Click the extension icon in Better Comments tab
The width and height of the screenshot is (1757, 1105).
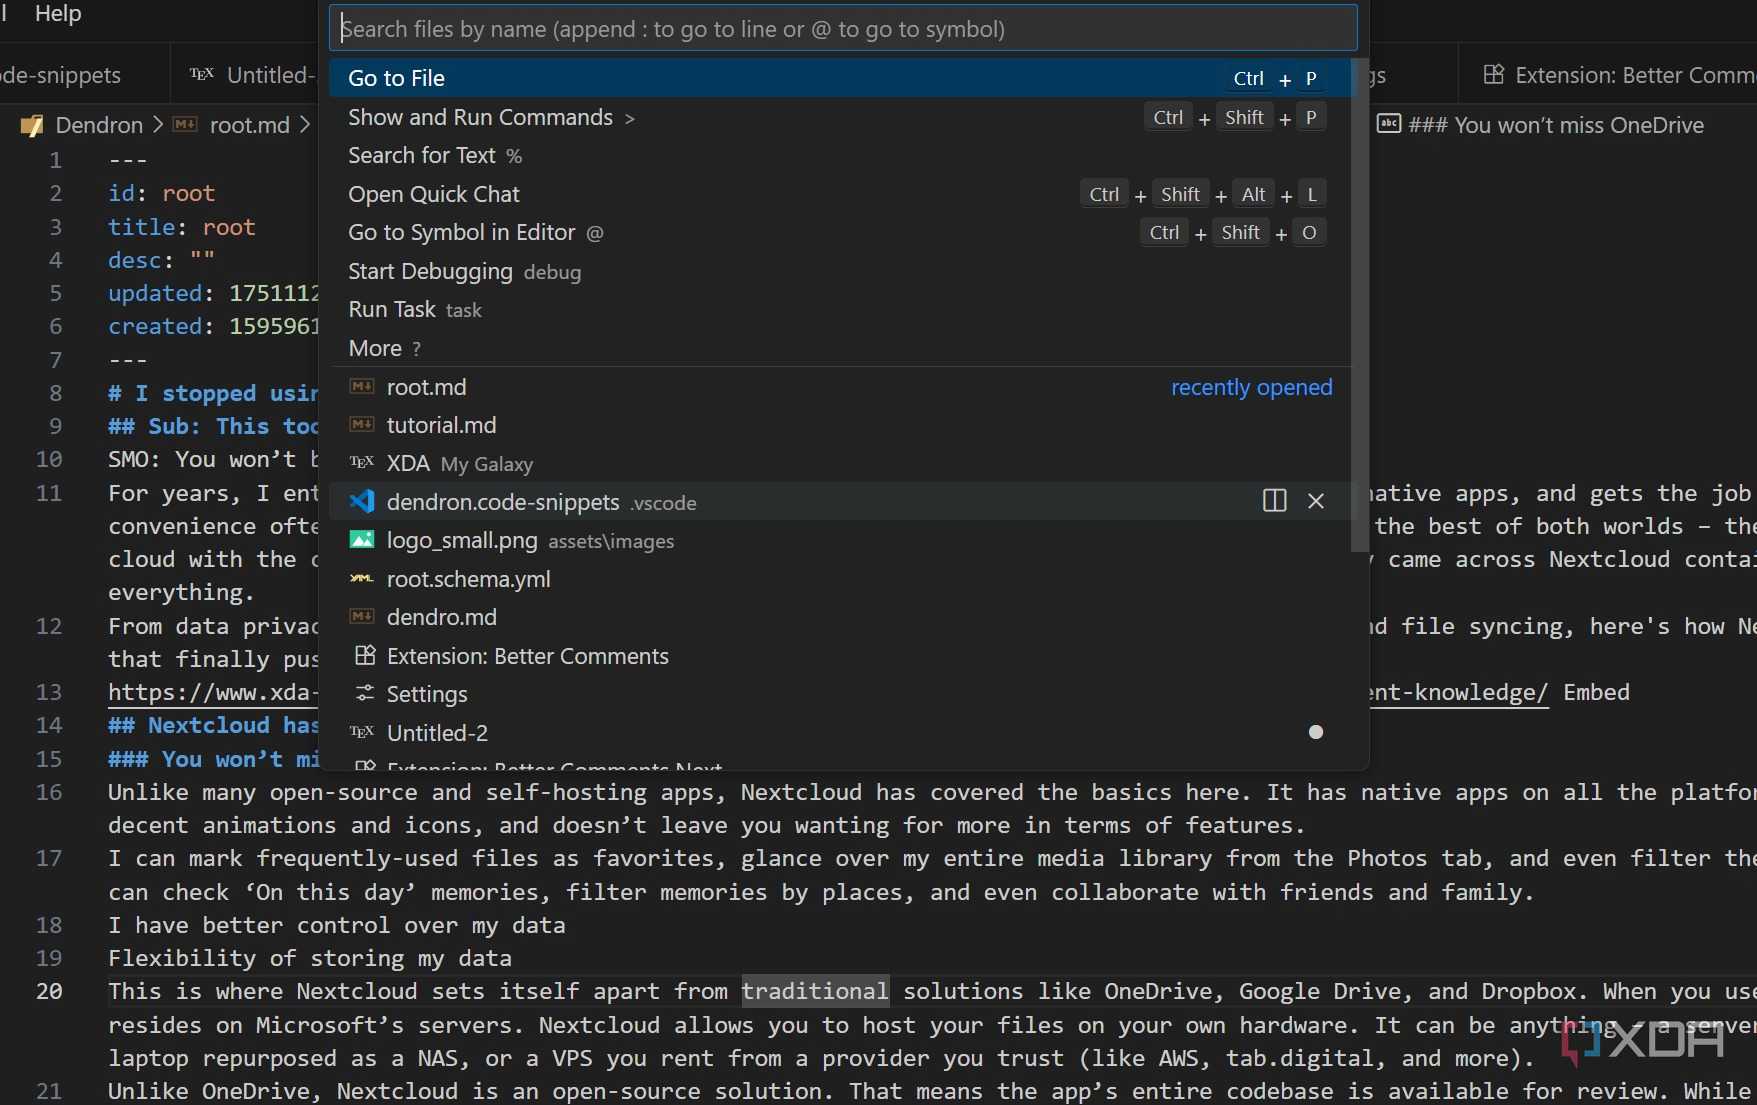[1493, 74]
